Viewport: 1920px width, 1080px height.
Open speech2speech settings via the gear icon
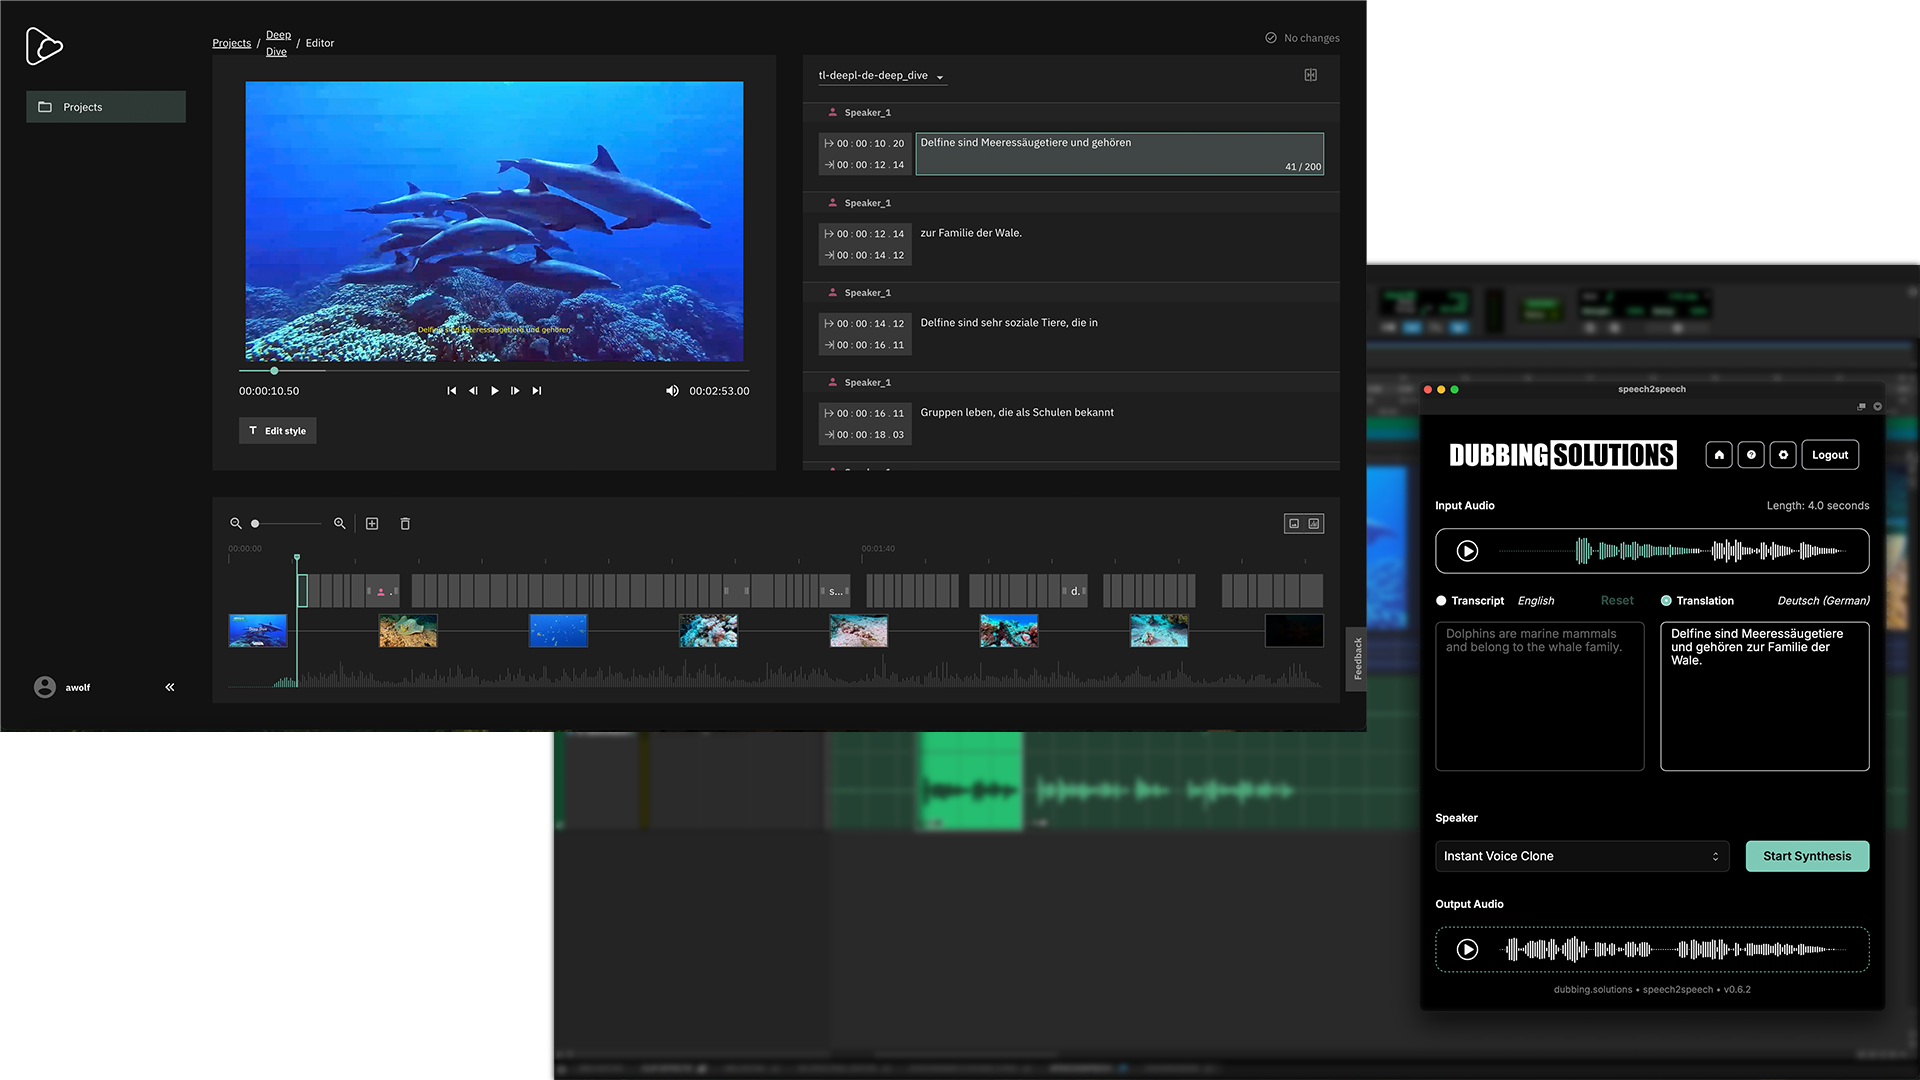[1783, 455]
